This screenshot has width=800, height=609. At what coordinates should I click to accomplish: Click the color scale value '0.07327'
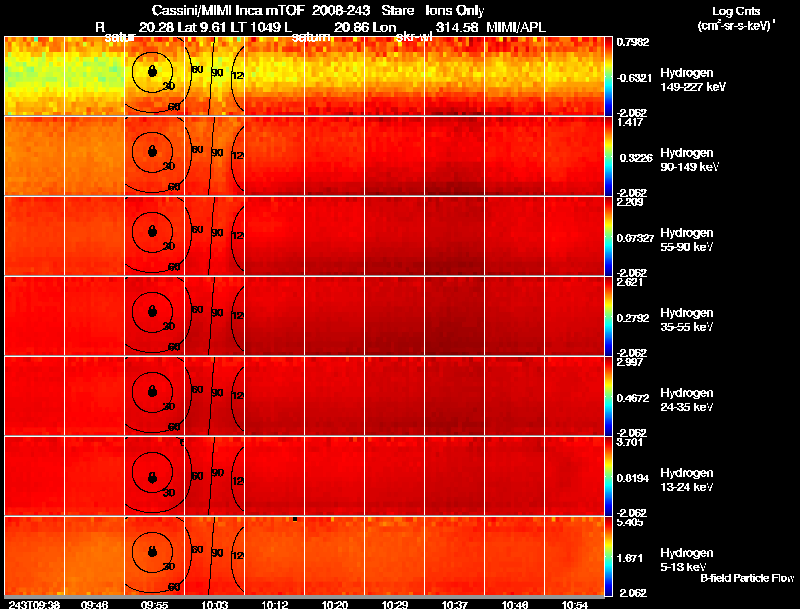point(635,238)
